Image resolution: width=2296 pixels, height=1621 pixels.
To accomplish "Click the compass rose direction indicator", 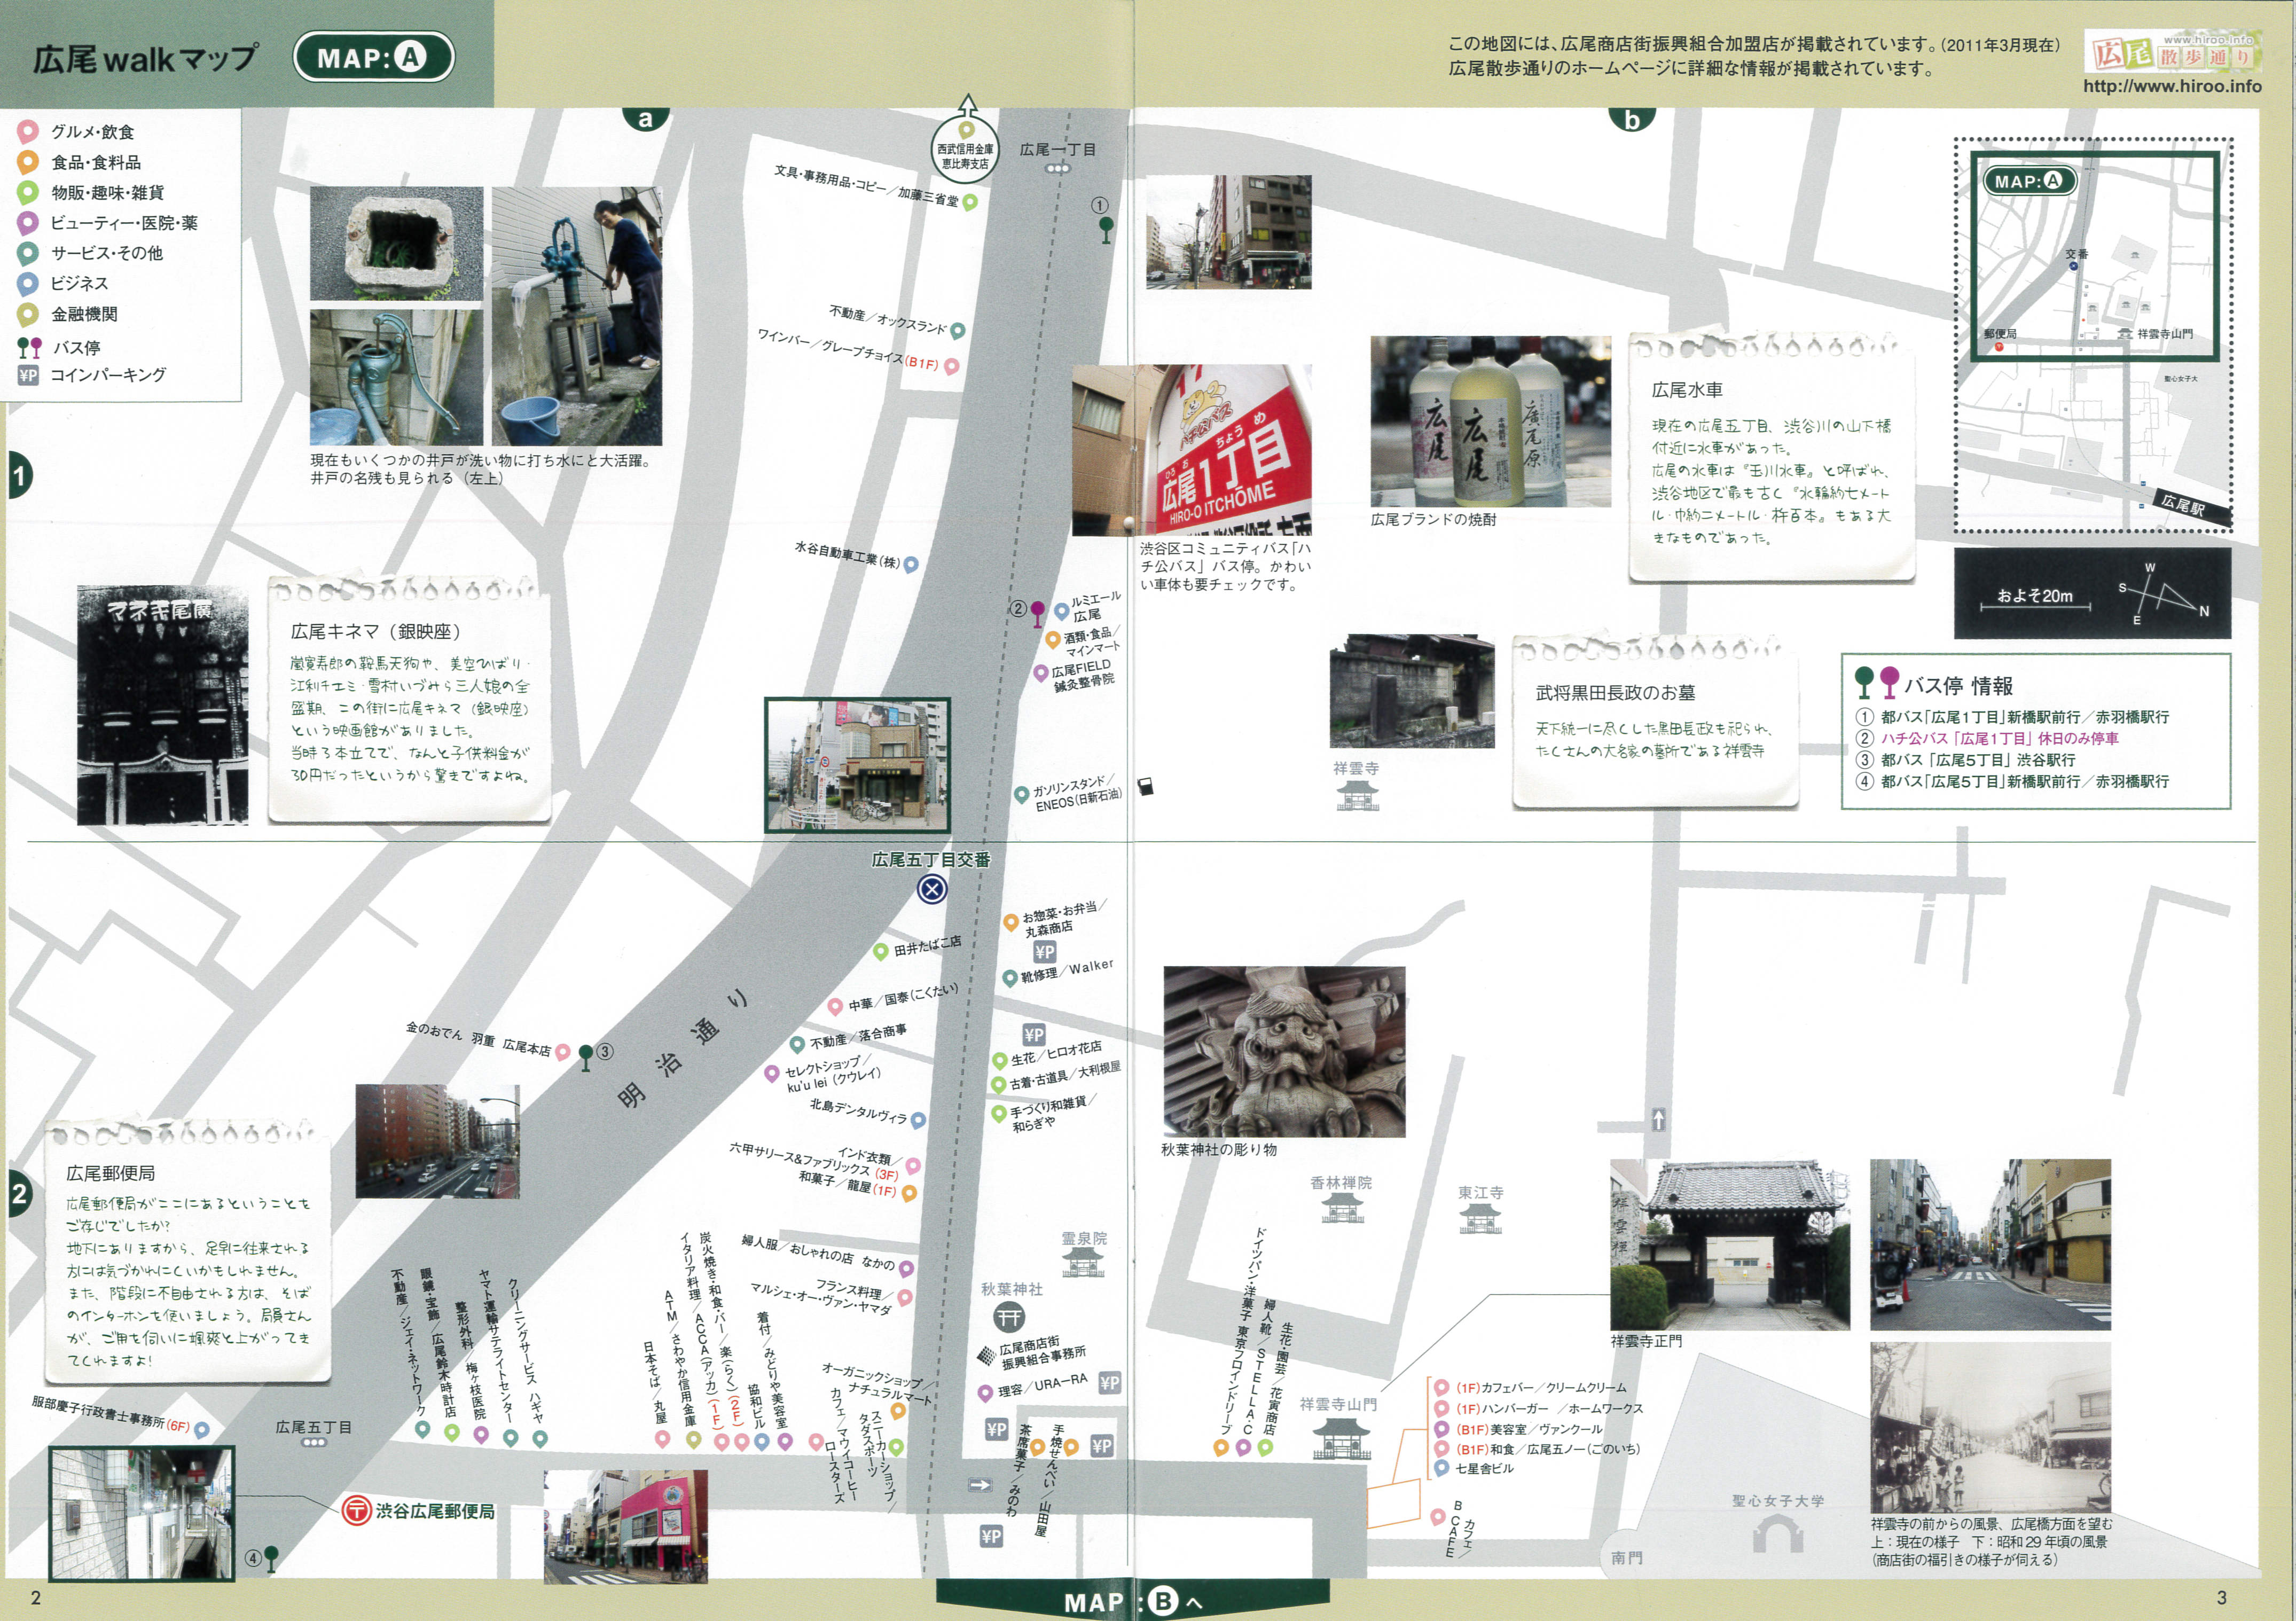I will (2165, 593).
